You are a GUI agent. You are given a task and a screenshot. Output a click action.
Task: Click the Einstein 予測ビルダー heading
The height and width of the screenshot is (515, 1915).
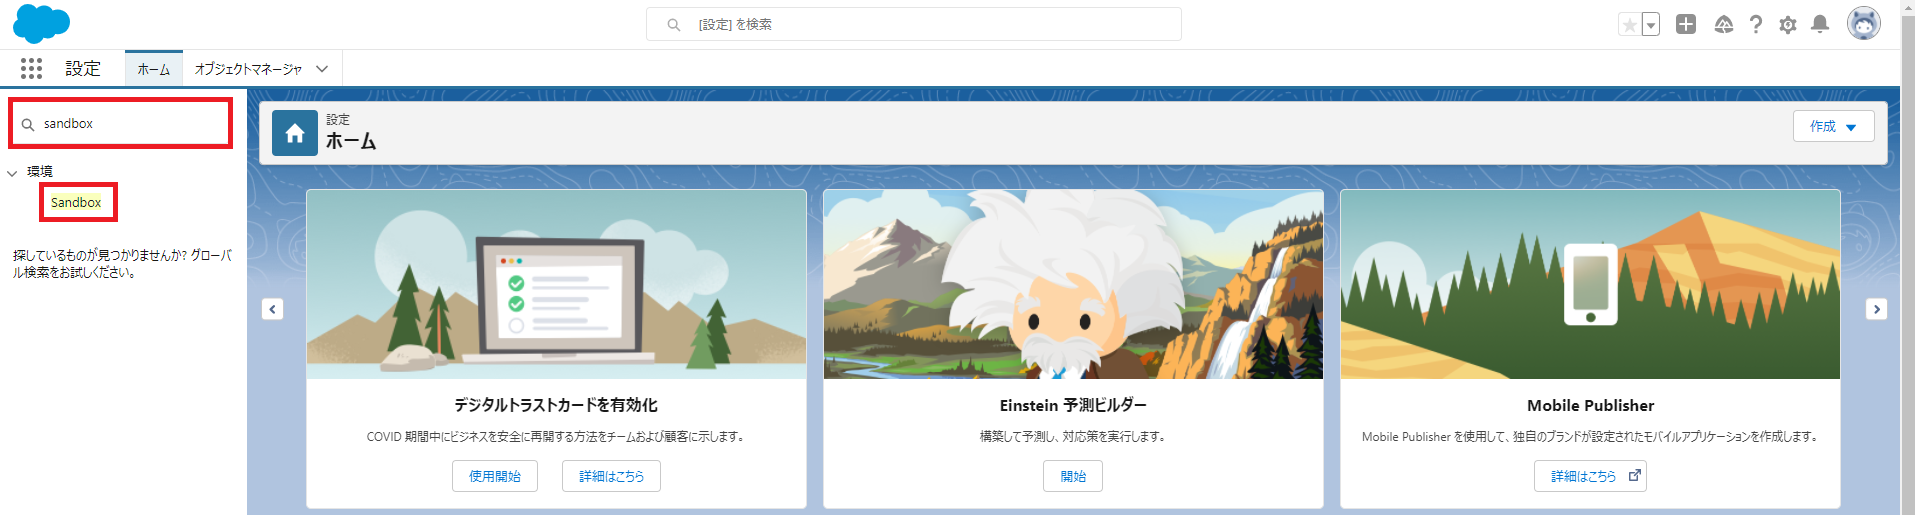(x=1073, y=405)
